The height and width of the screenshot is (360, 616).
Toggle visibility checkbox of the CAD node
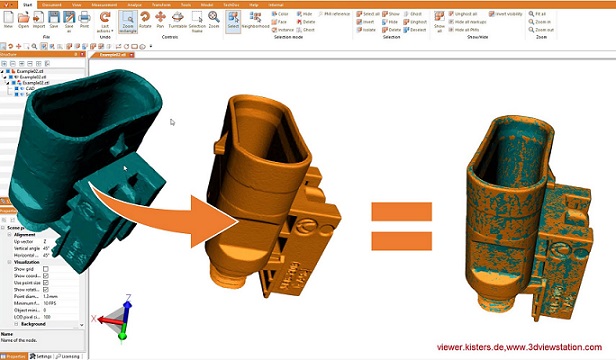pos(16,89)
